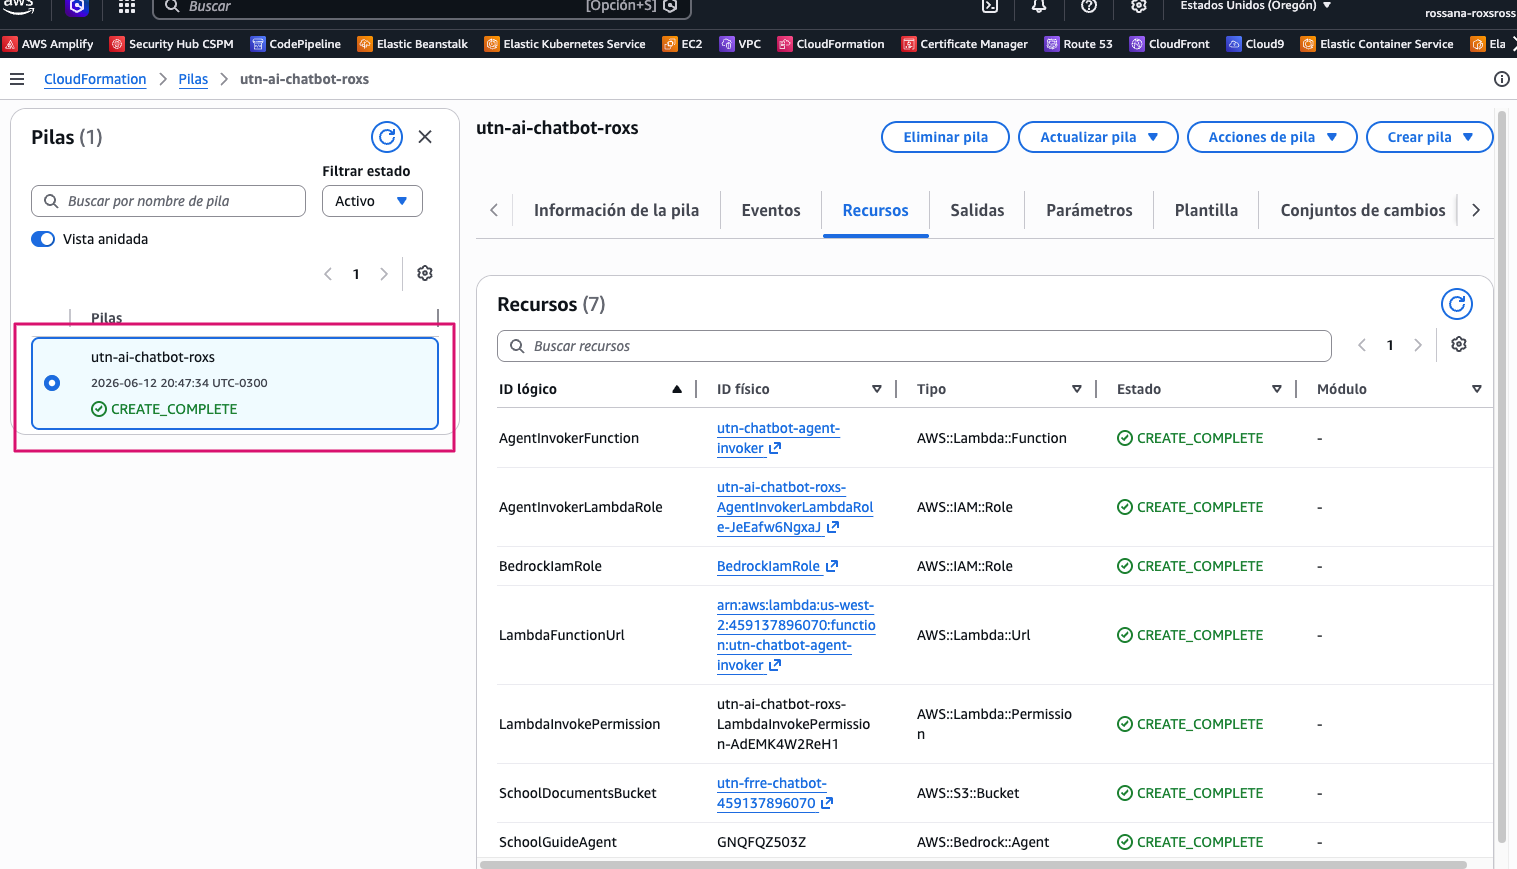Click the resources table horizontal scrollbar
The height and width of the screenshot is (869, 1517).
click(x=972, y=864)
